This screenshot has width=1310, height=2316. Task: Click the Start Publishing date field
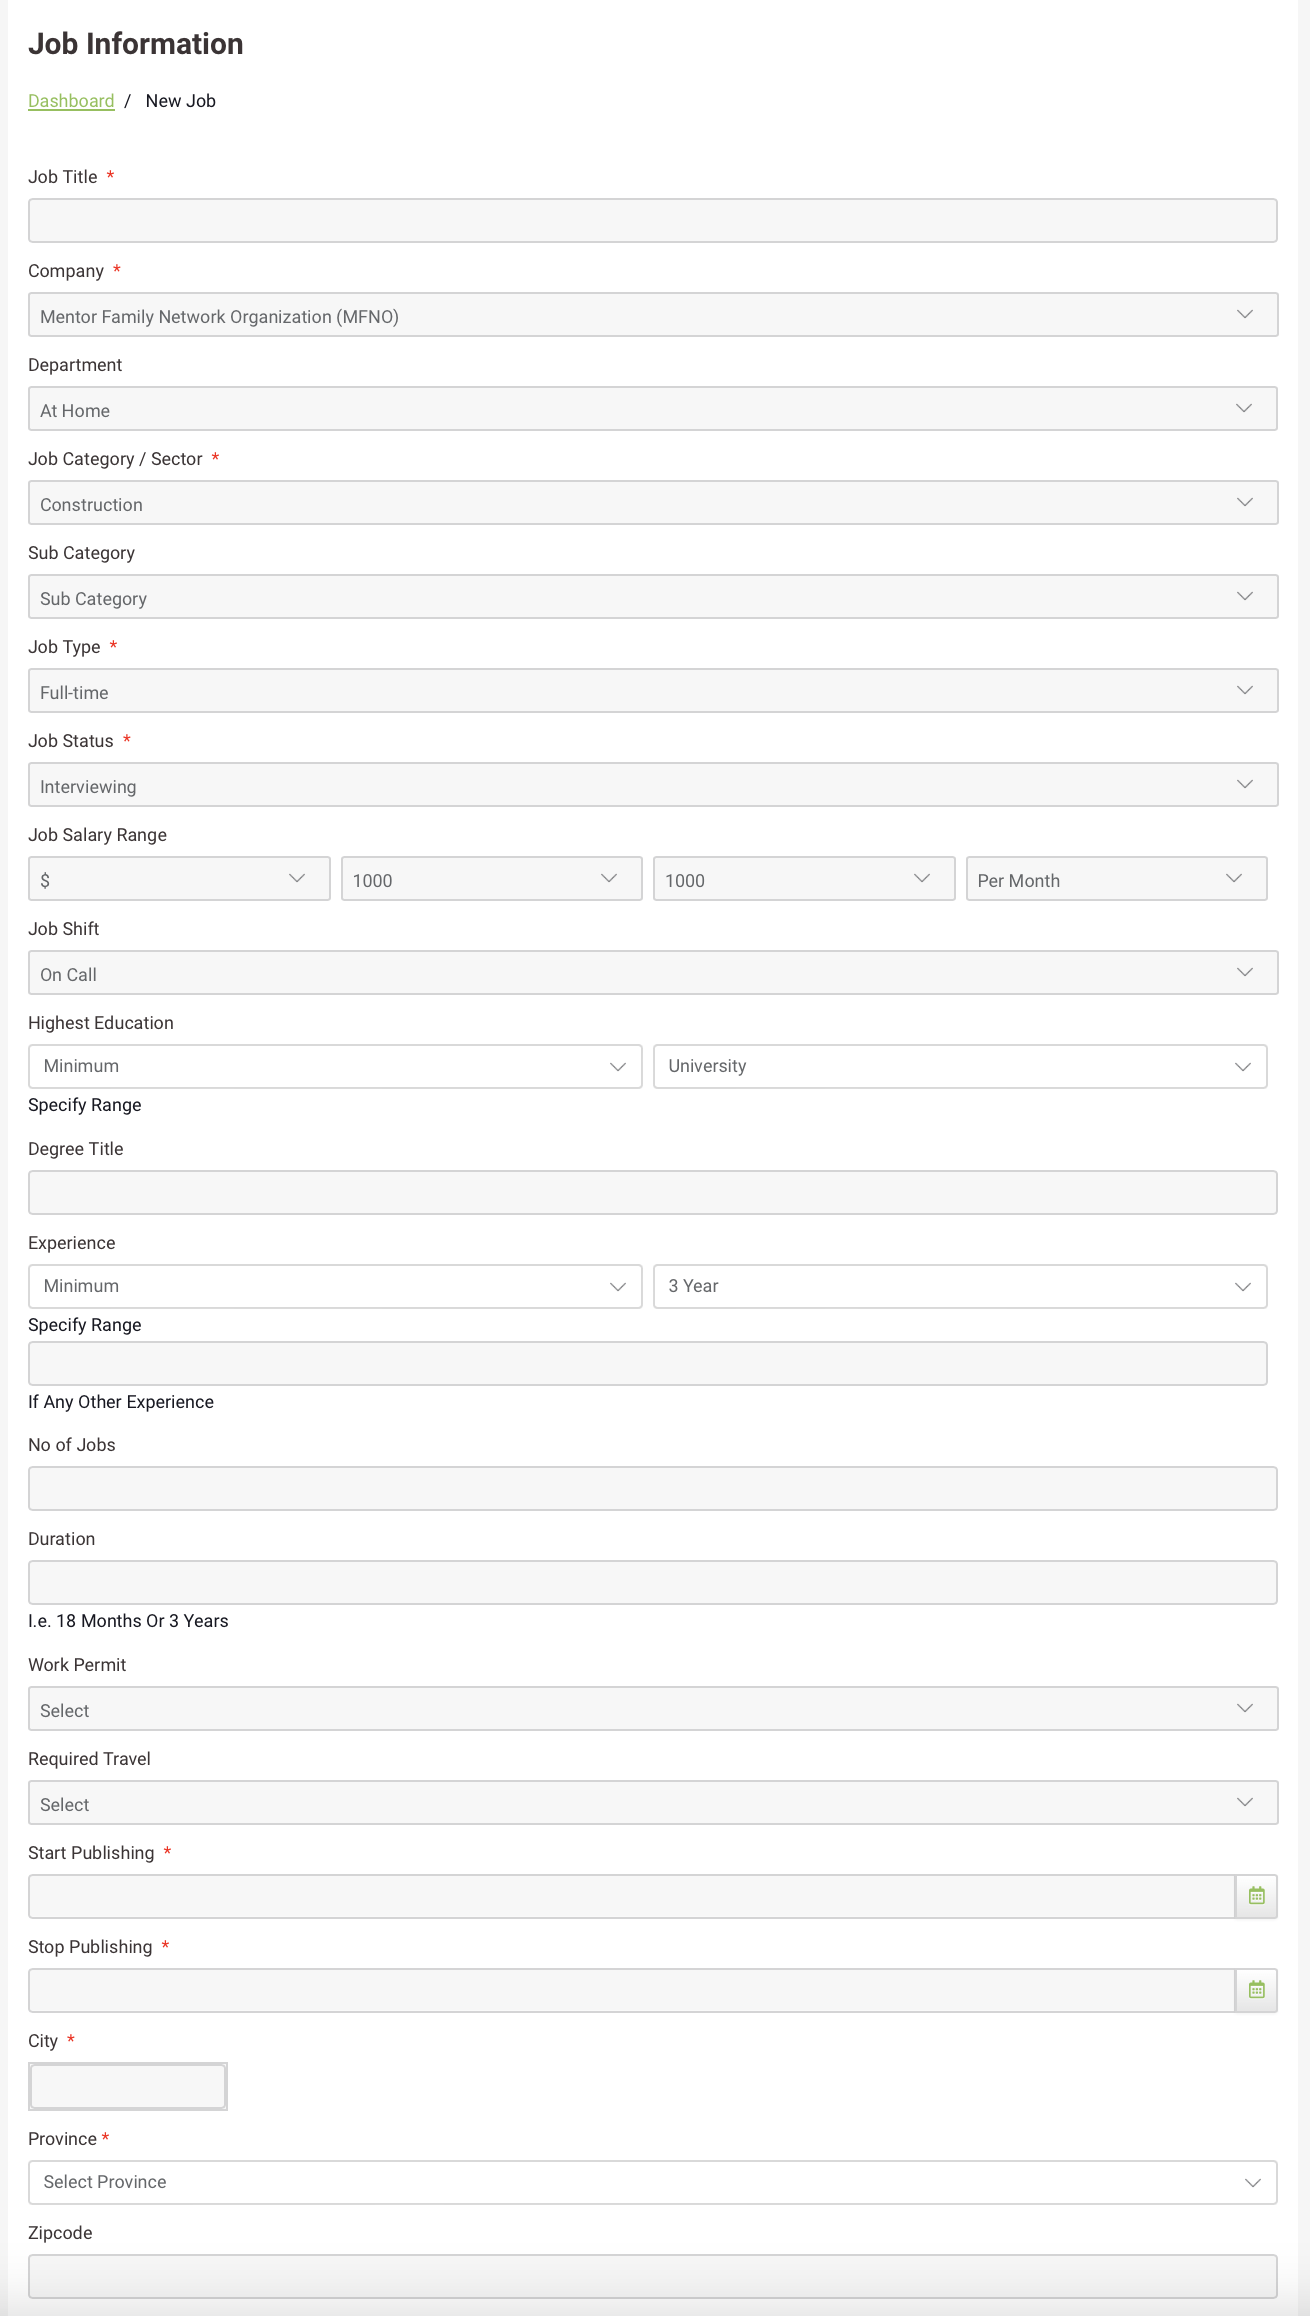(632, 1897)
